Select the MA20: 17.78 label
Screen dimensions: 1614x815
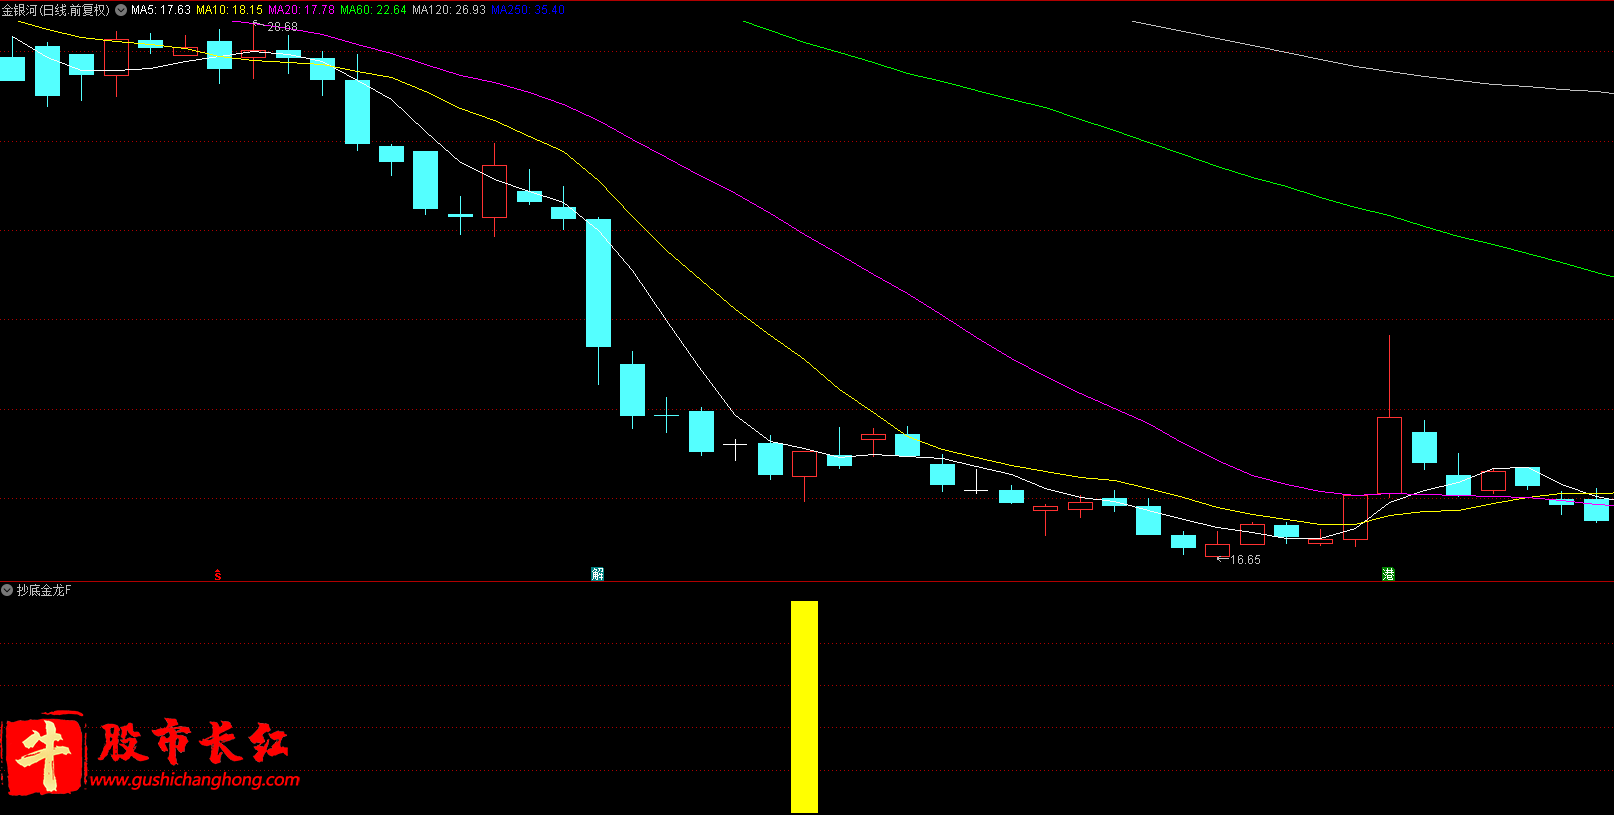click(301, 10)
